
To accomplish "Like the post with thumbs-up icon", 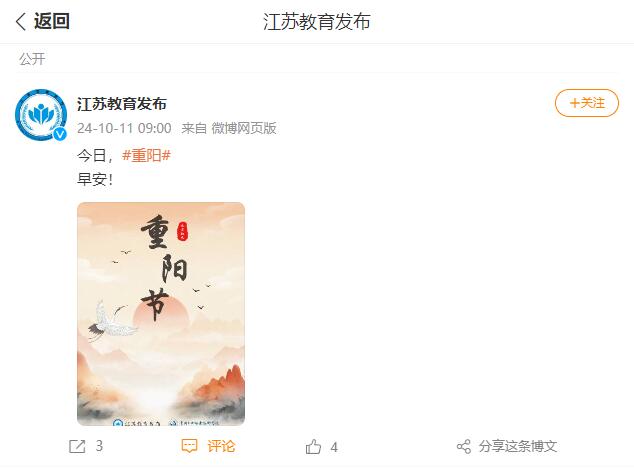I will (313, 447).
